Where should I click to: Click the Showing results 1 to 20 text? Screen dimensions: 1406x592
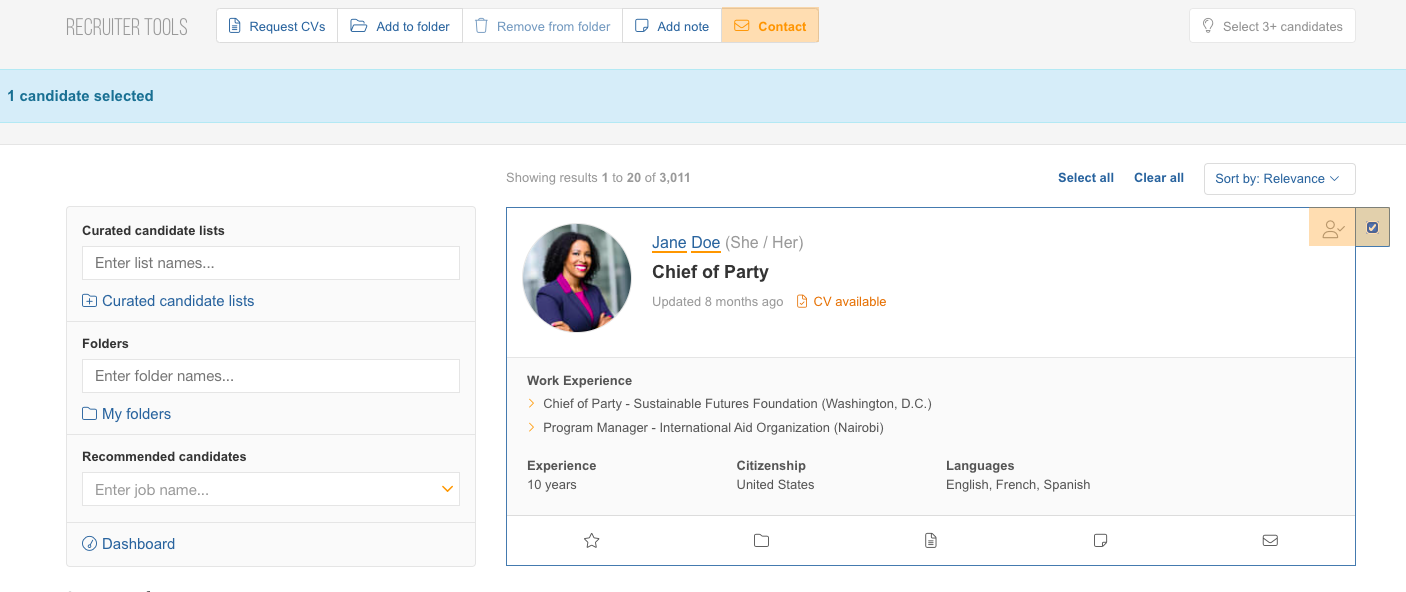pos(598,178)
